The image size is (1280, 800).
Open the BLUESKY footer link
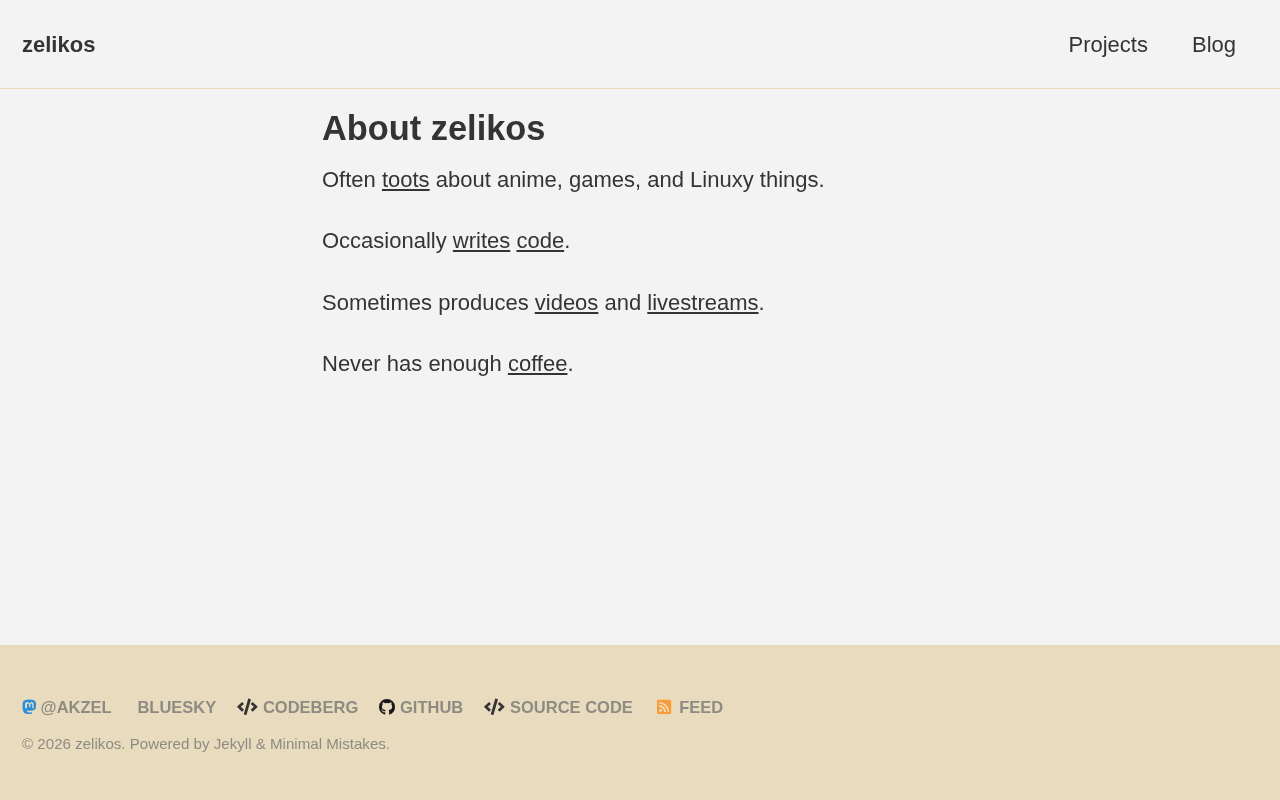tap(176, 708)
